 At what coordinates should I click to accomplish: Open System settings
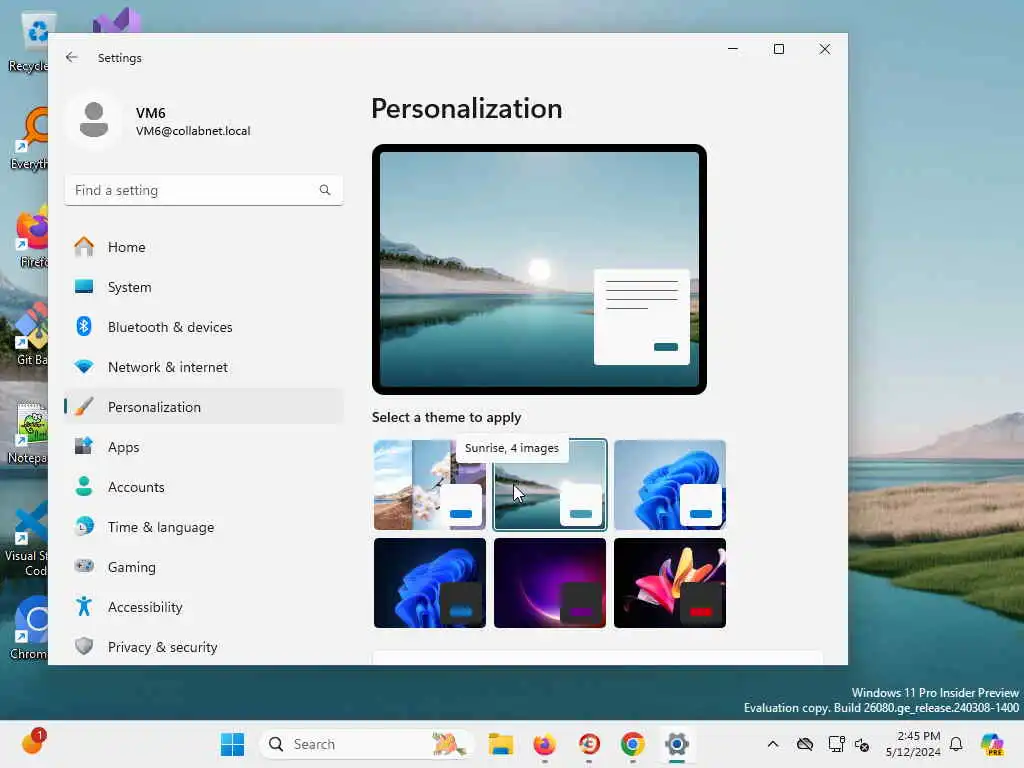(204, 287)
